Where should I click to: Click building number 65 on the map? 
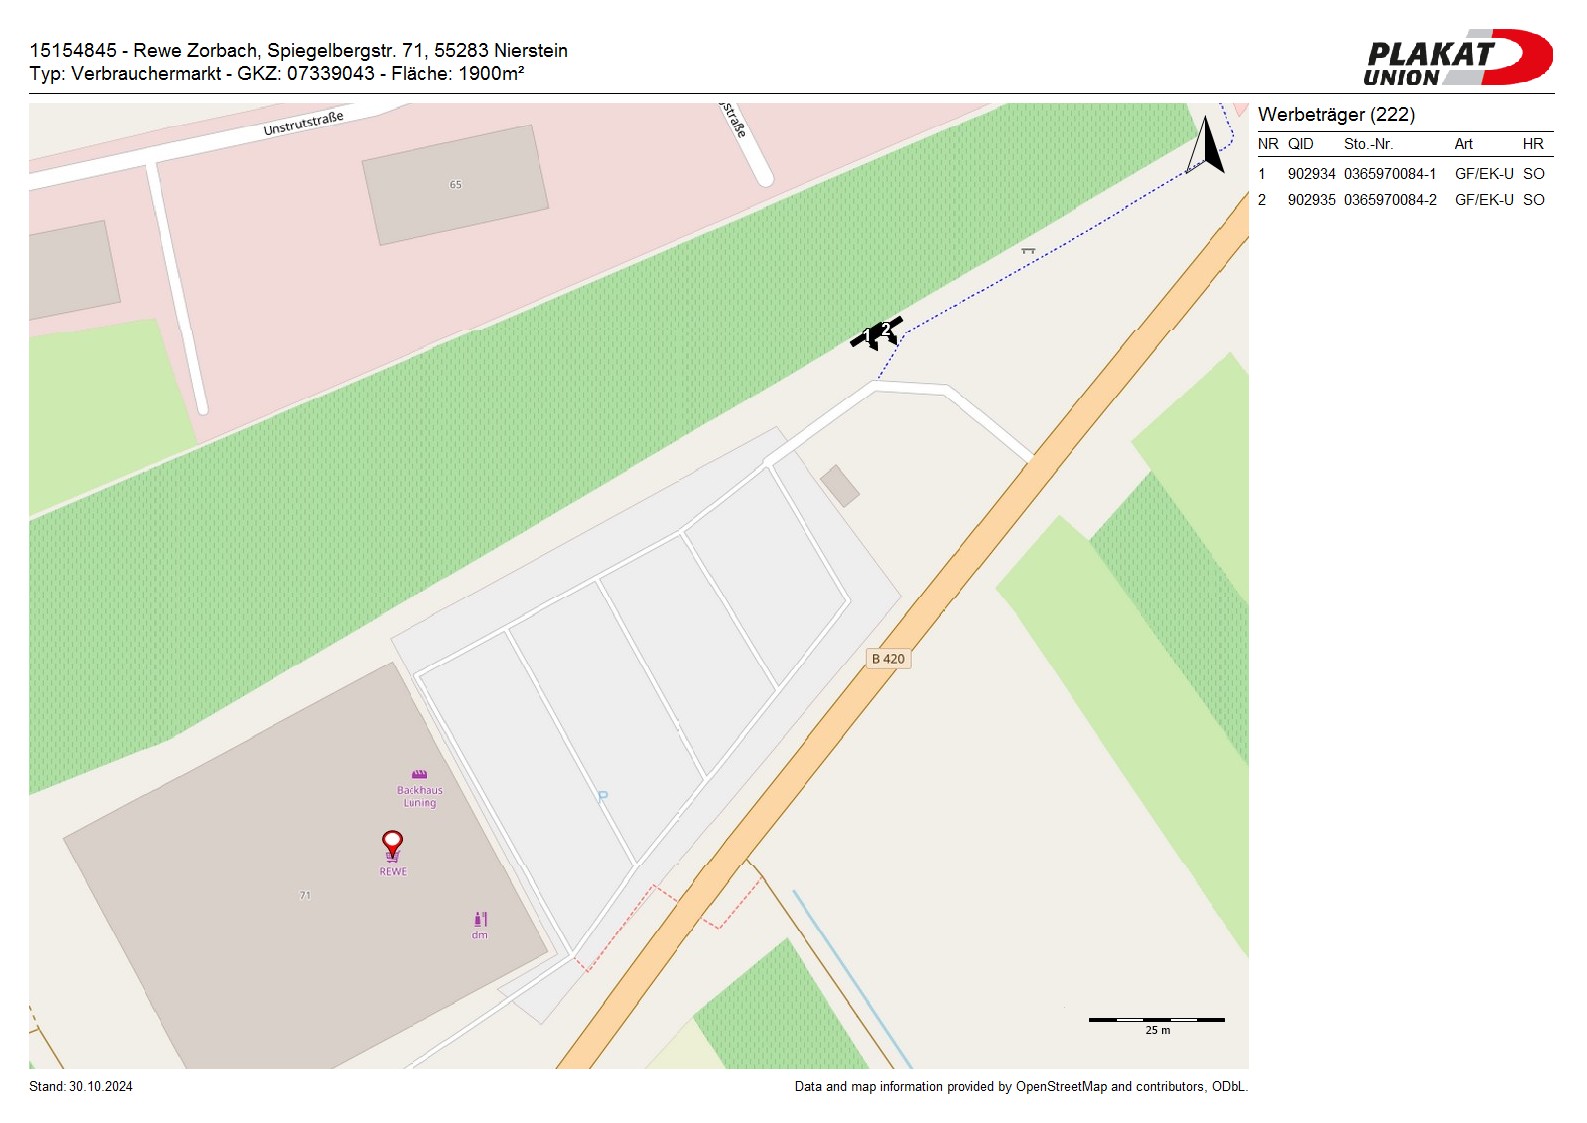(455, 185)
